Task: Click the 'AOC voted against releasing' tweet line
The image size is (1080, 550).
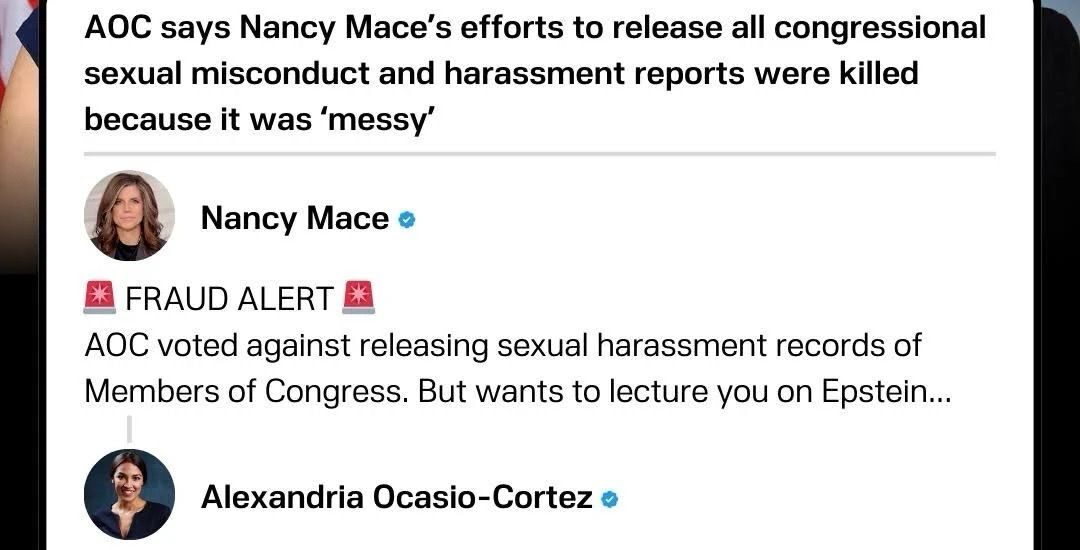Action: (x=502, y=346)
